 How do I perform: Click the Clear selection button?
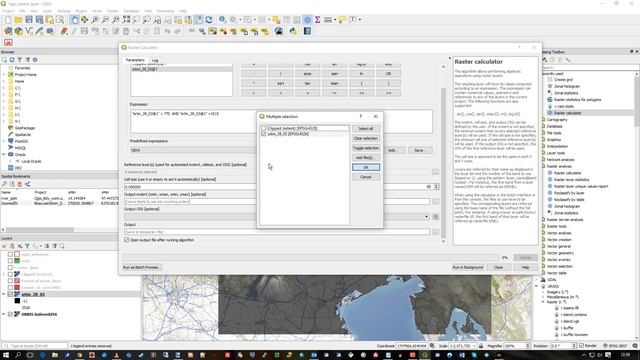tap(366, 138)
